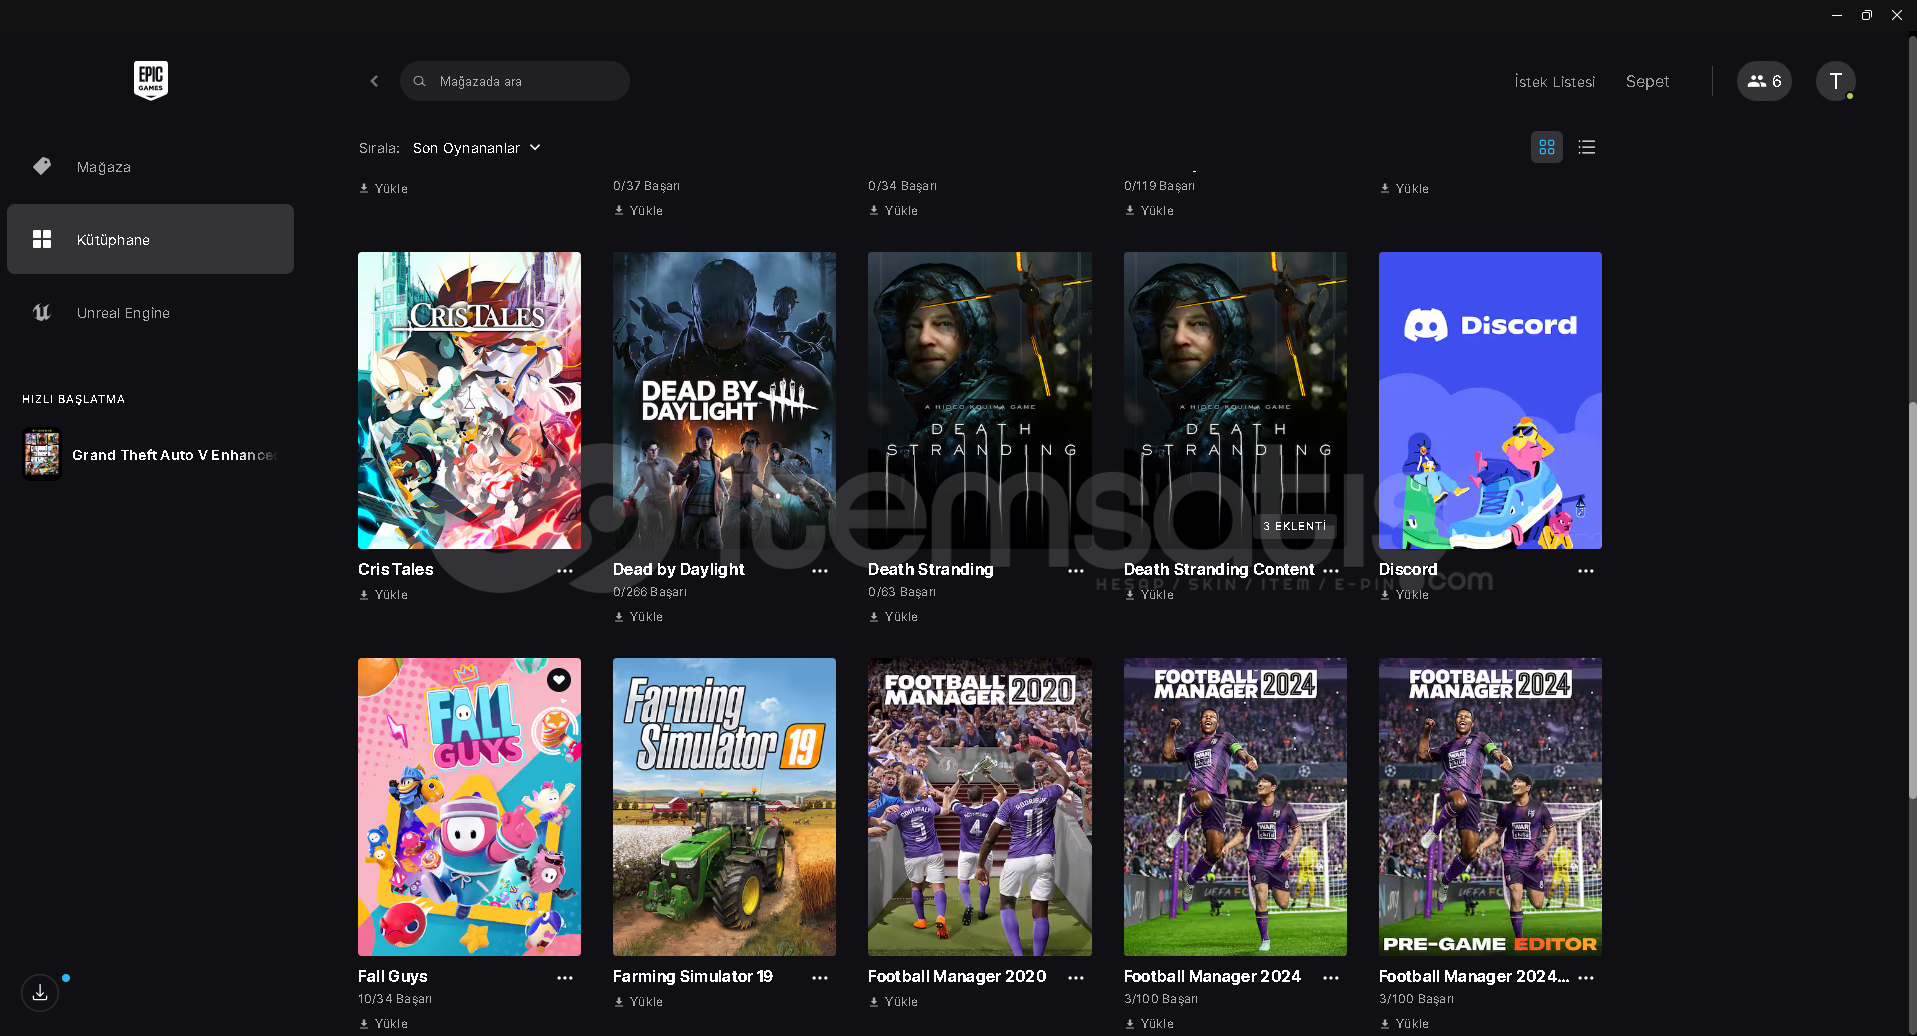Image resolution: width=1917 pixels, height=1036 pixels.
Task: Click Yükle under Death Stranding
Action: (x=894, y=617)
